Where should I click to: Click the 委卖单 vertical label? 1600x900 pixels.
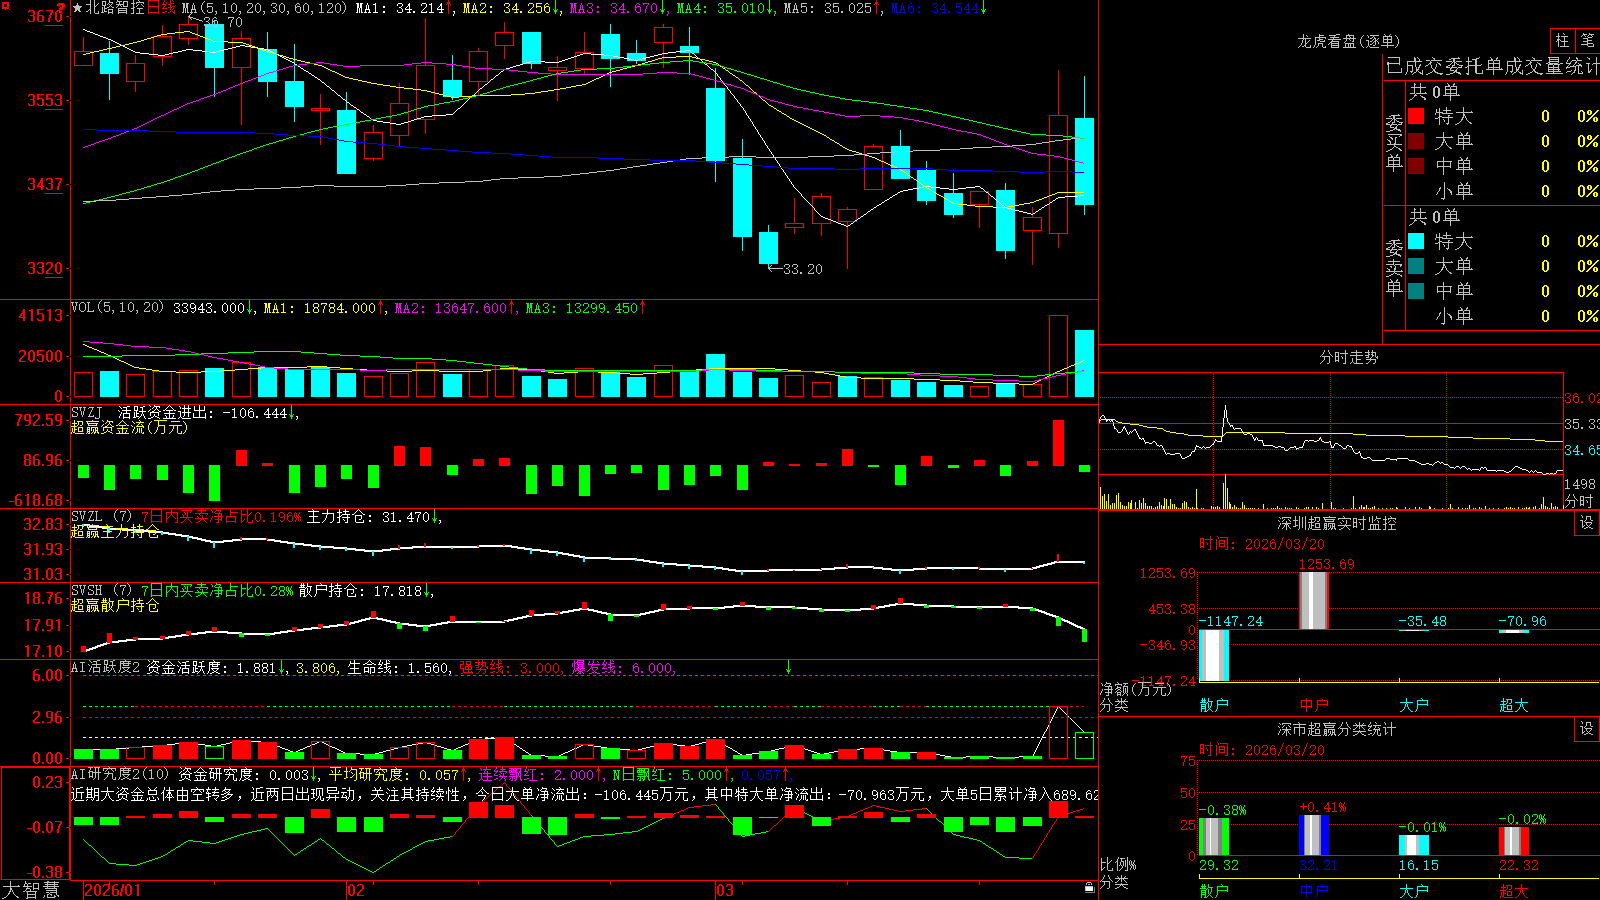coord(1394,267)
